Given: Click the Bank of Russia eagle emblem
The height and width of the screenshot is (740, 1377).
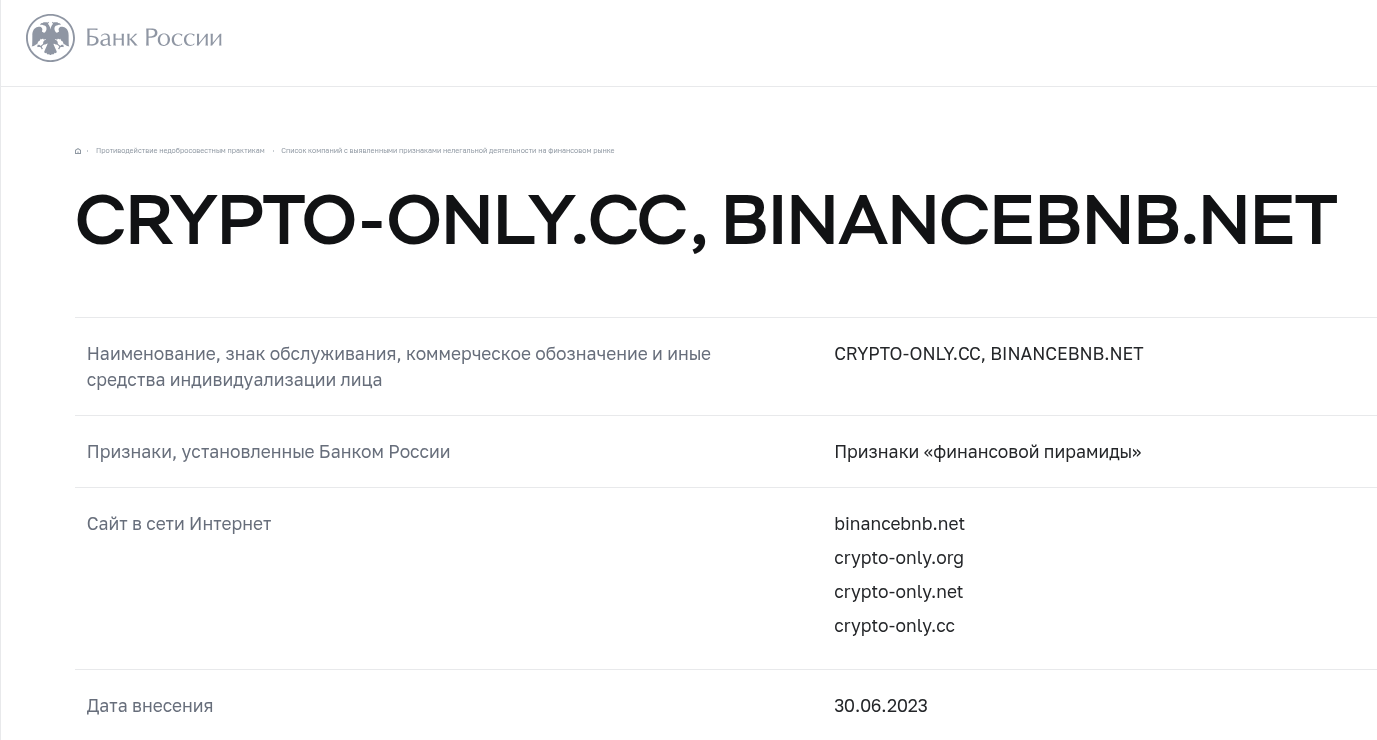Looking at the screenshot, I should [50, 39].
